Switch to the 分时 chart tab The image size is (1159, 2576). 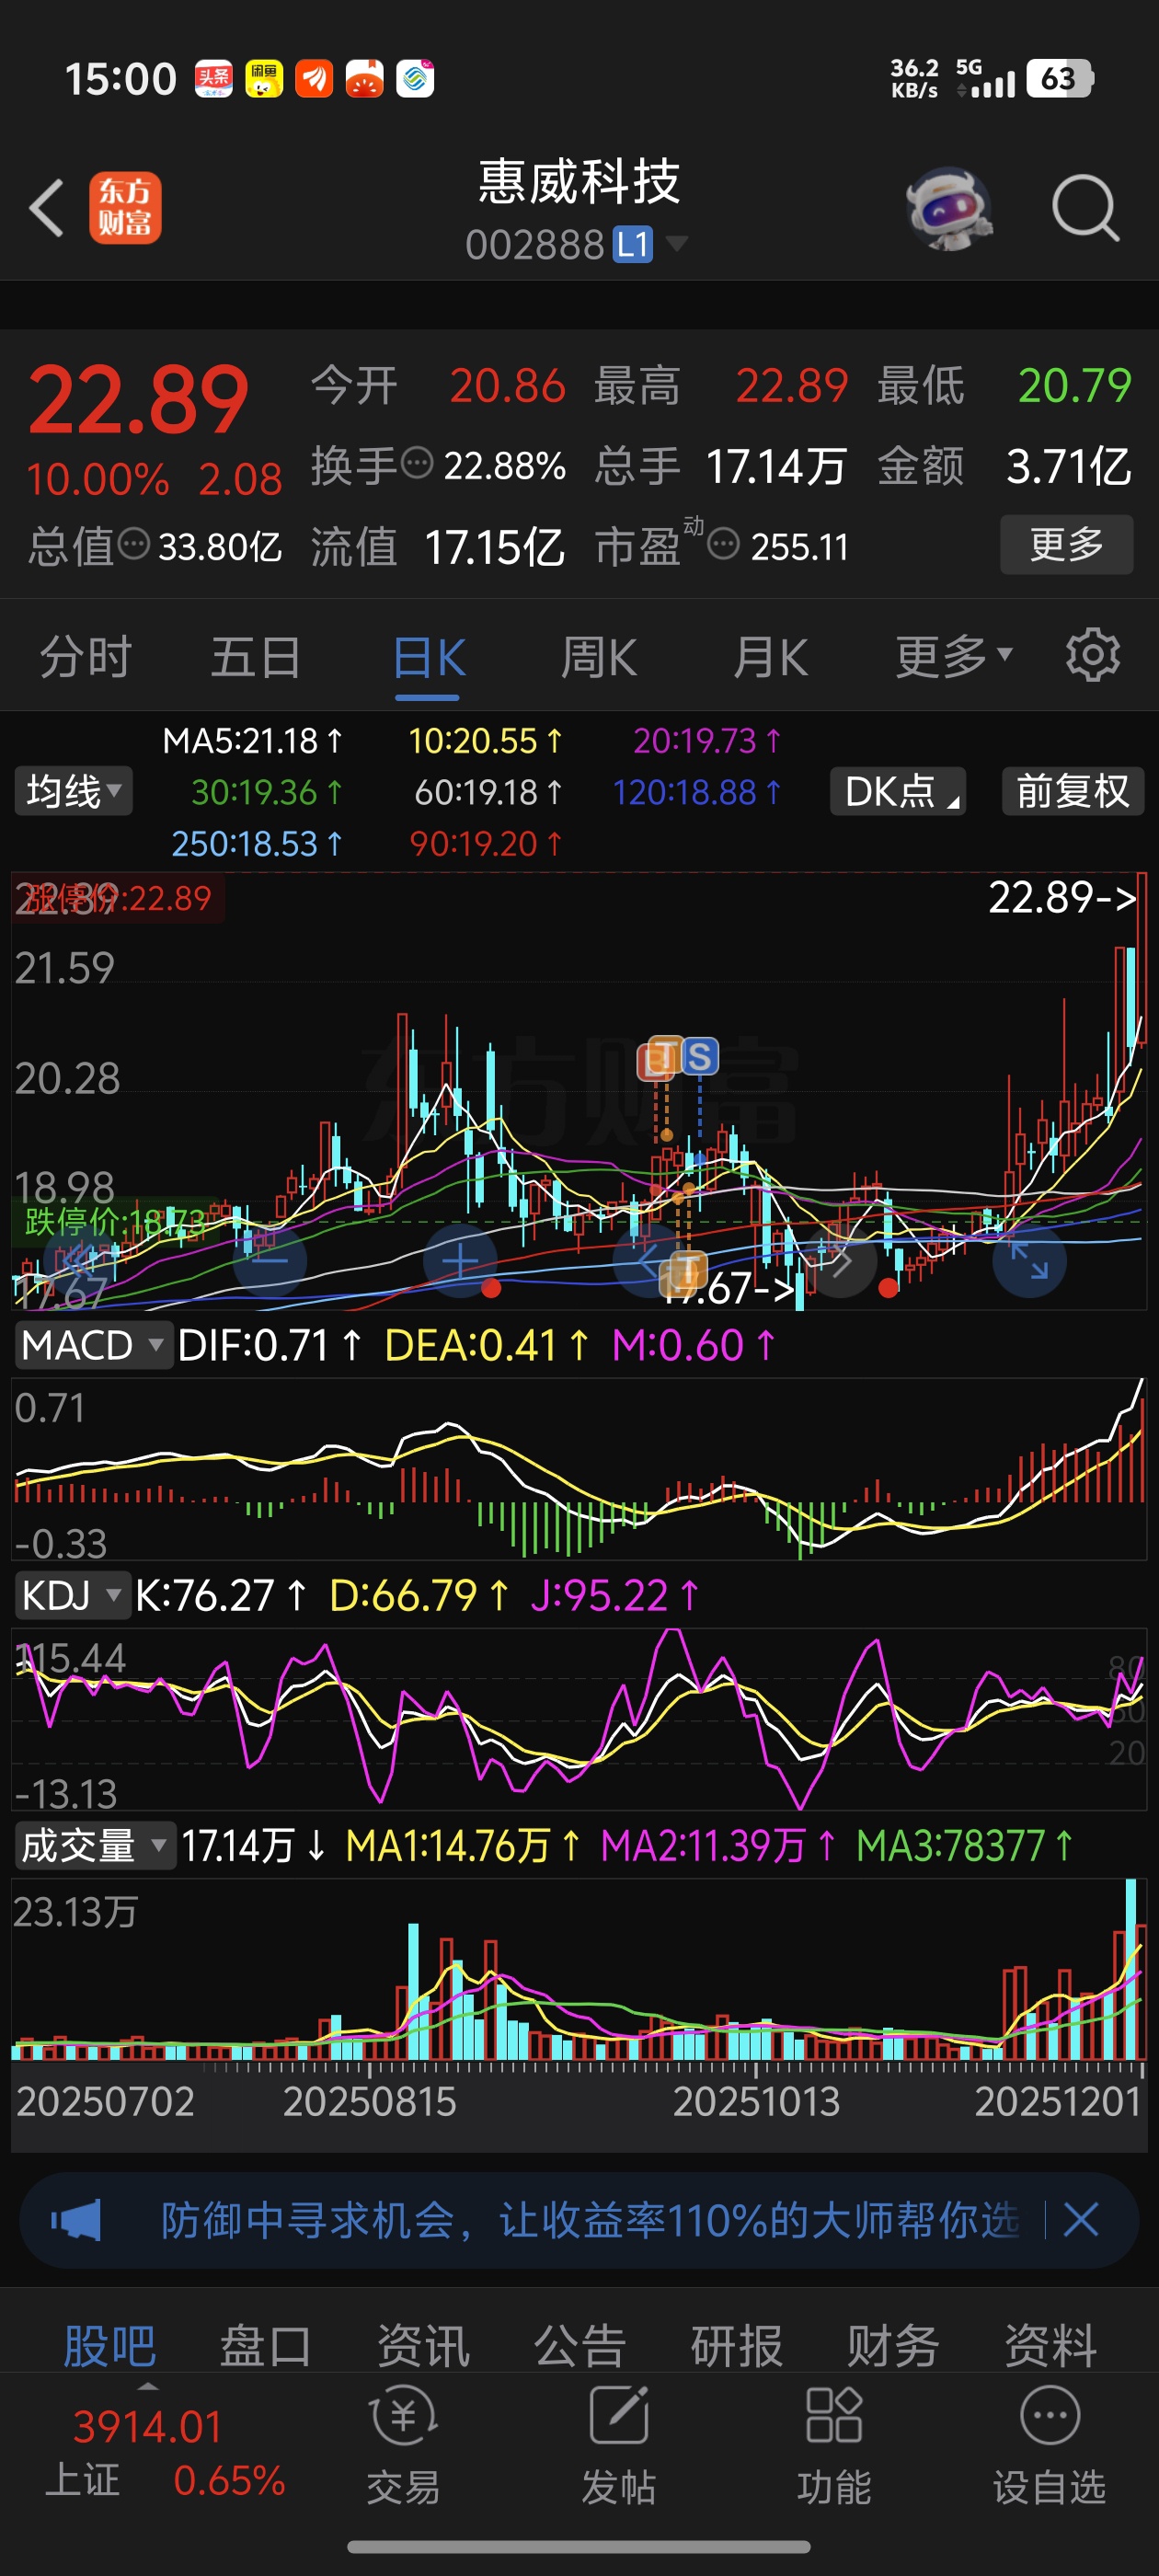[x=86, y=658]
